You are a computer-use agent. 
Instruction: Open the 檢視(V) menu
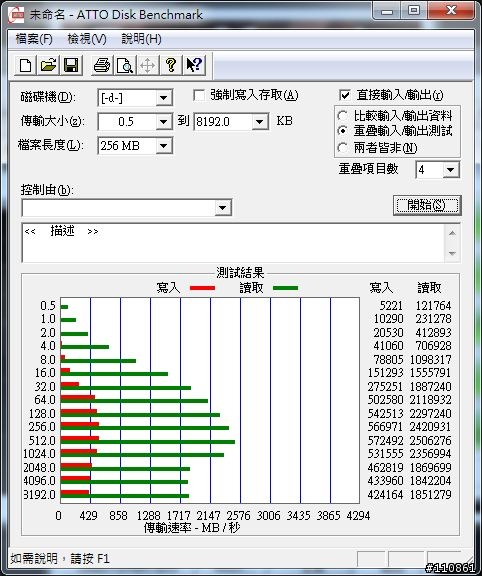(x=87, y=39)
